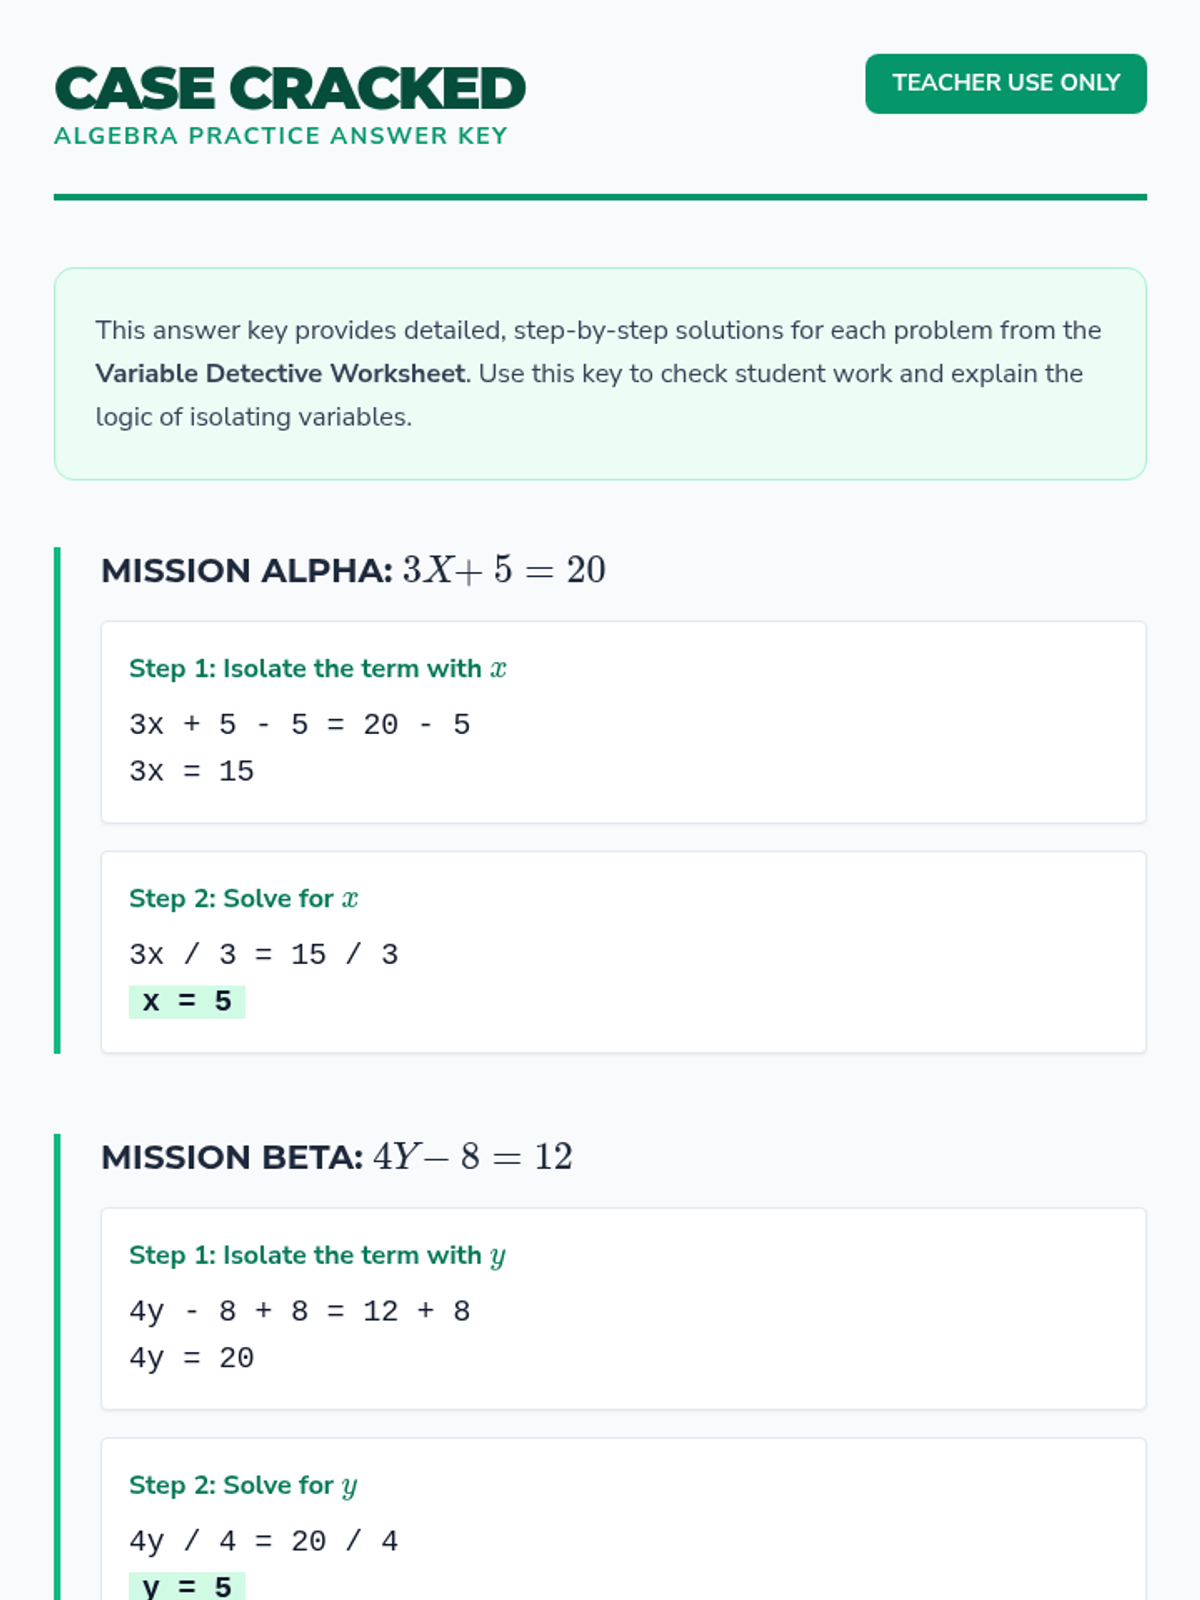Click the green divider line under the header
This screenshot has height=1600, width=1200.
click(600, 197)
